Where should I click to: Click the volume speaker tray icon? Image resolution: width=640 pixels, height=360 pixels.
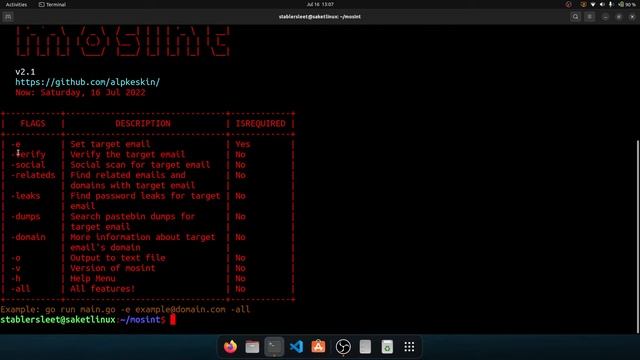pyautogui.click(x=602, y=4)
